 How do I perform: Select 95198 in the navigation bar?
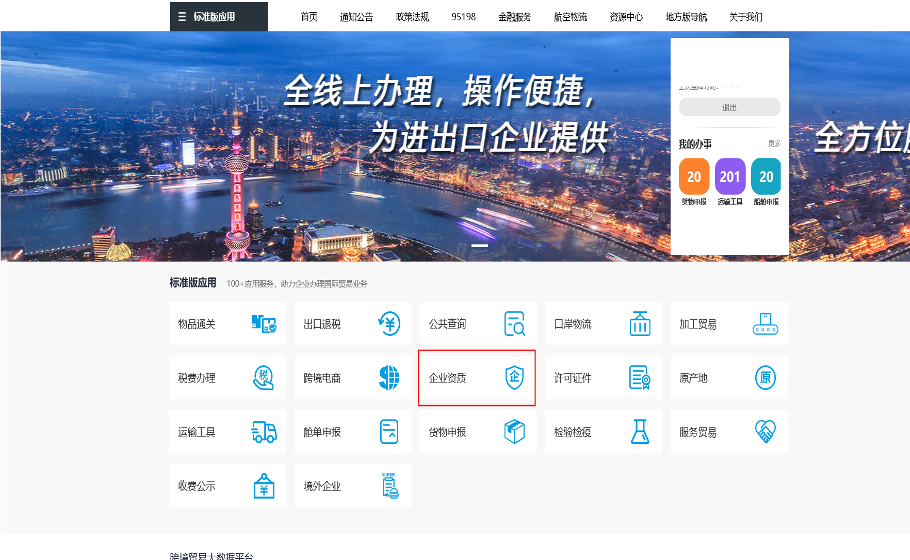point(463,17)
